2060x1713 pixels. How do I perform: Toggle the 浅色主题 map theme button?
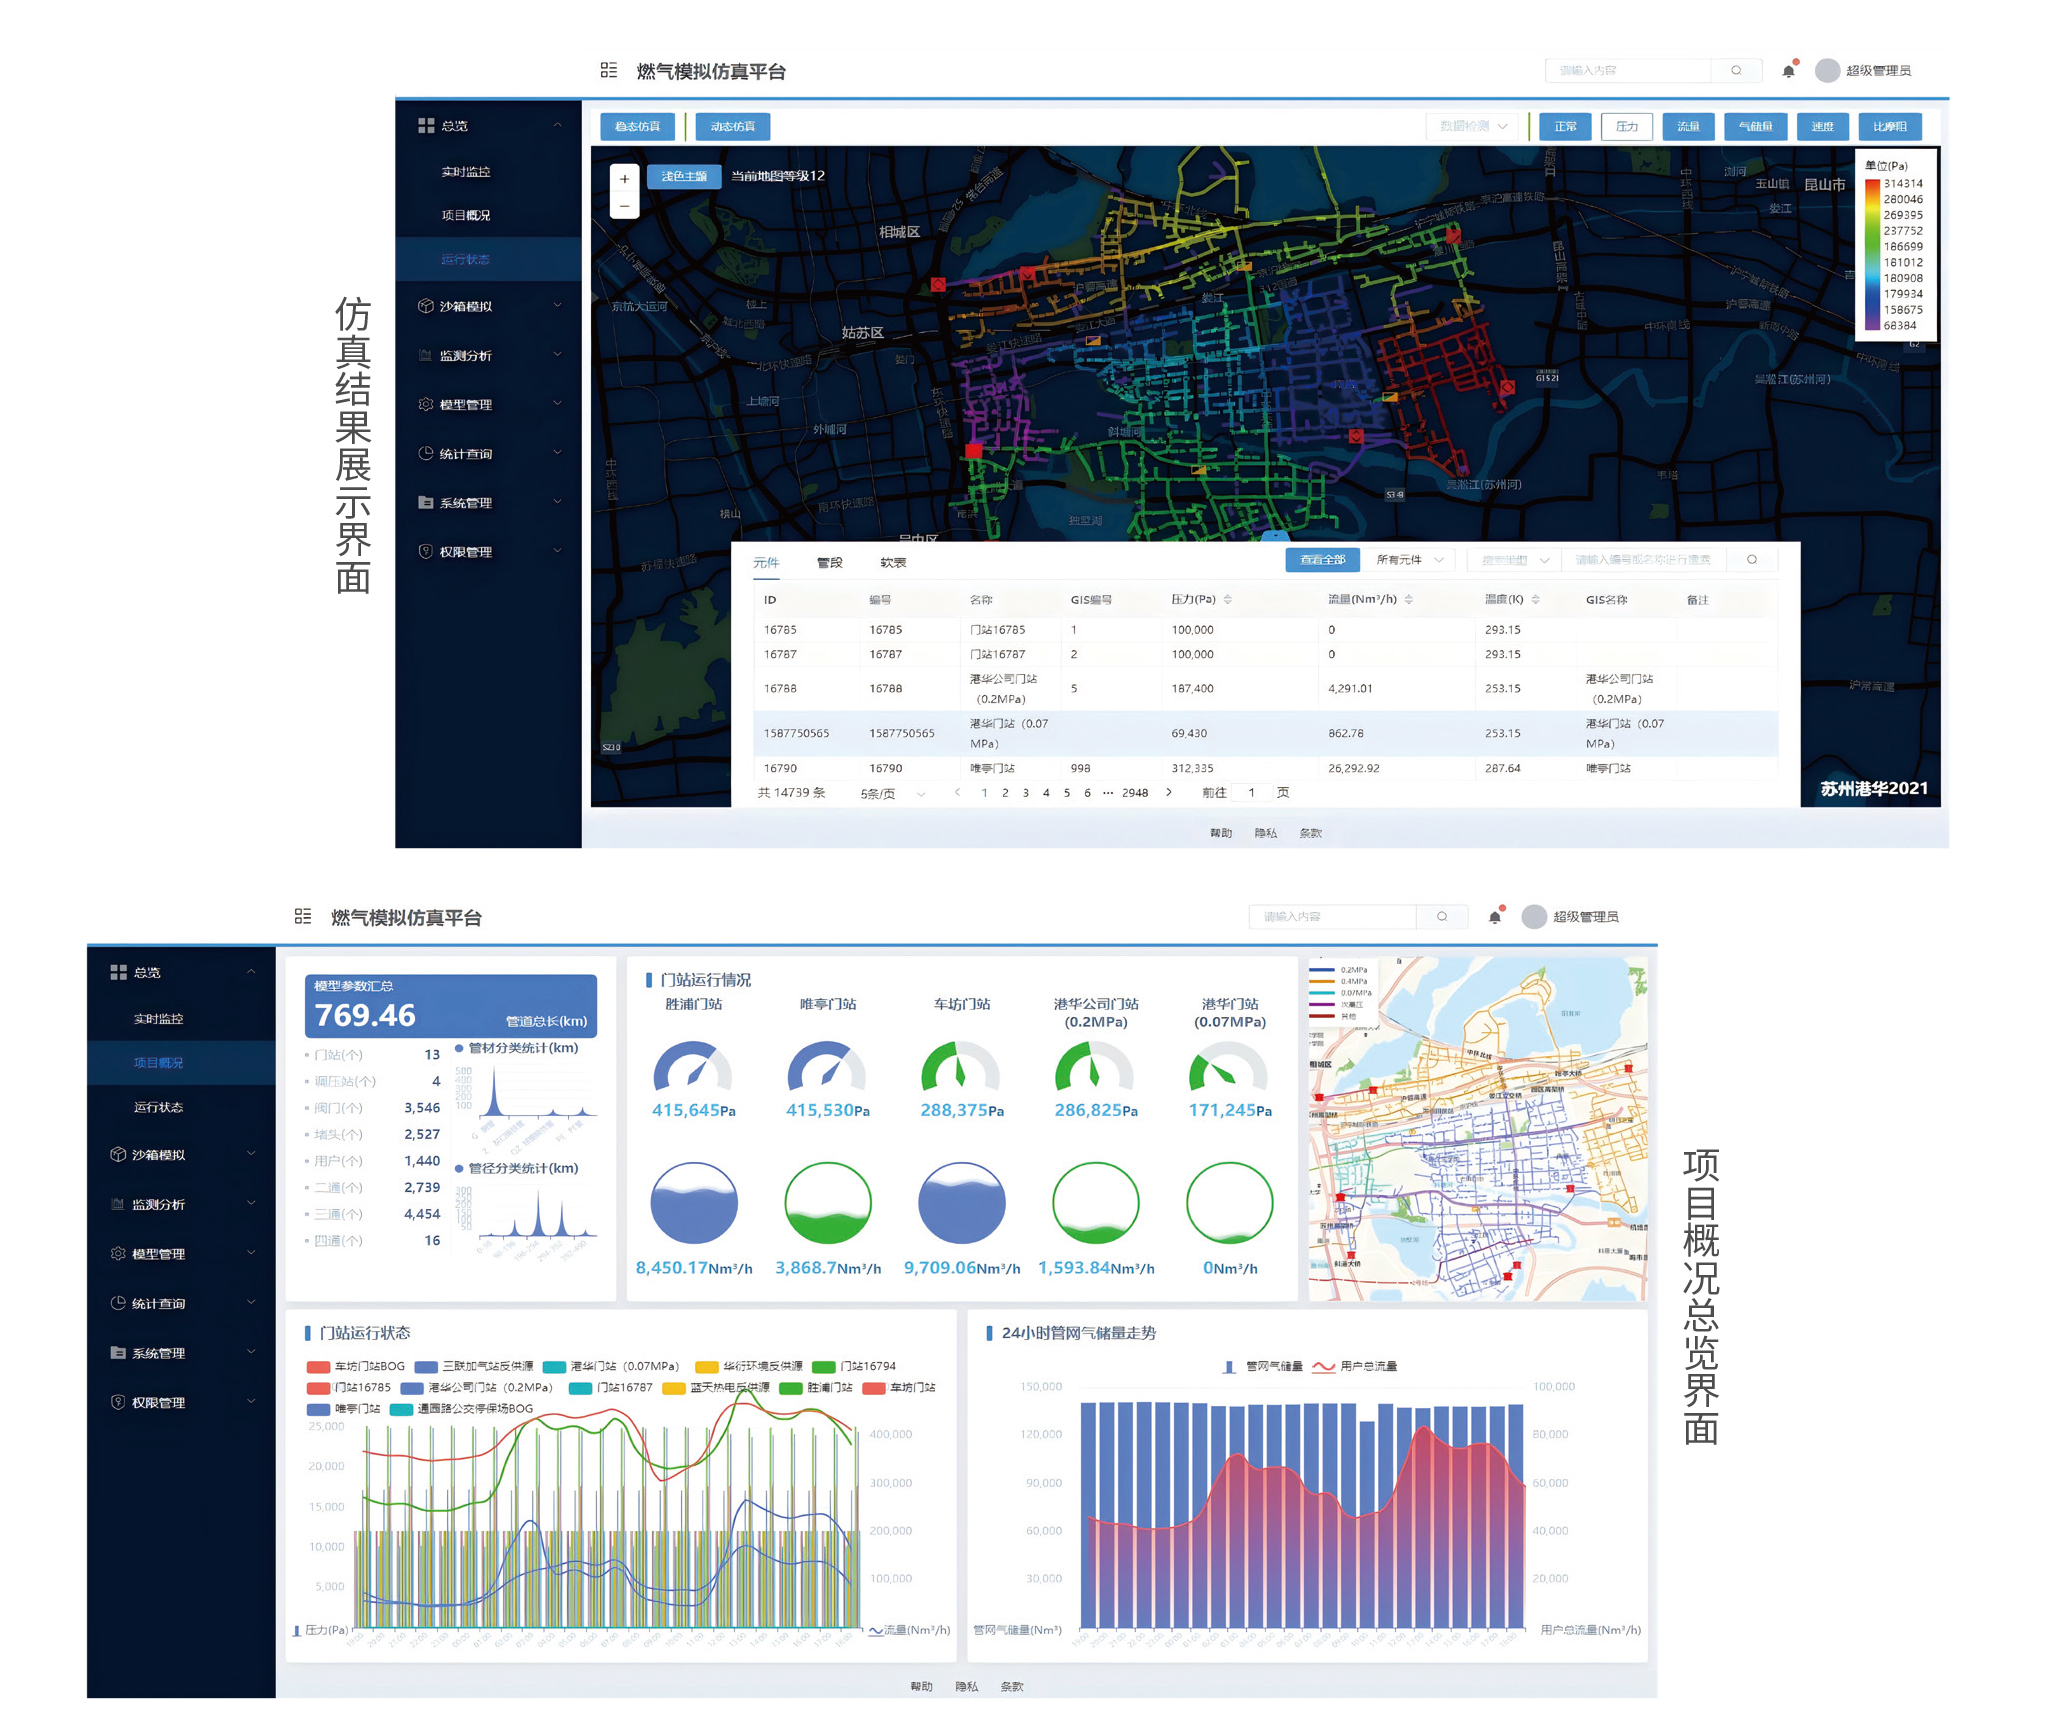click(684, 176)
